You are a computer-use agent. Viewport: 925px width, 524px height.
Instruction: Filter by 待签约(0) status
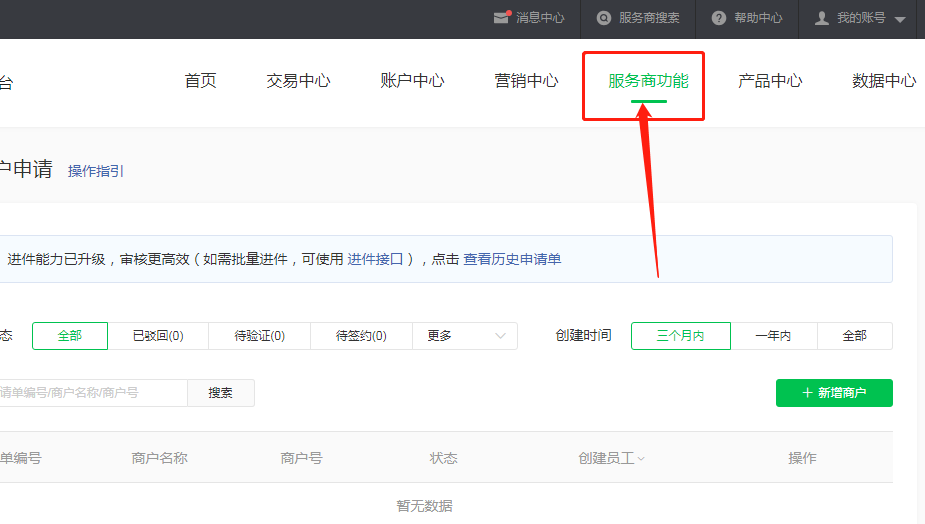tap(361, 336)
